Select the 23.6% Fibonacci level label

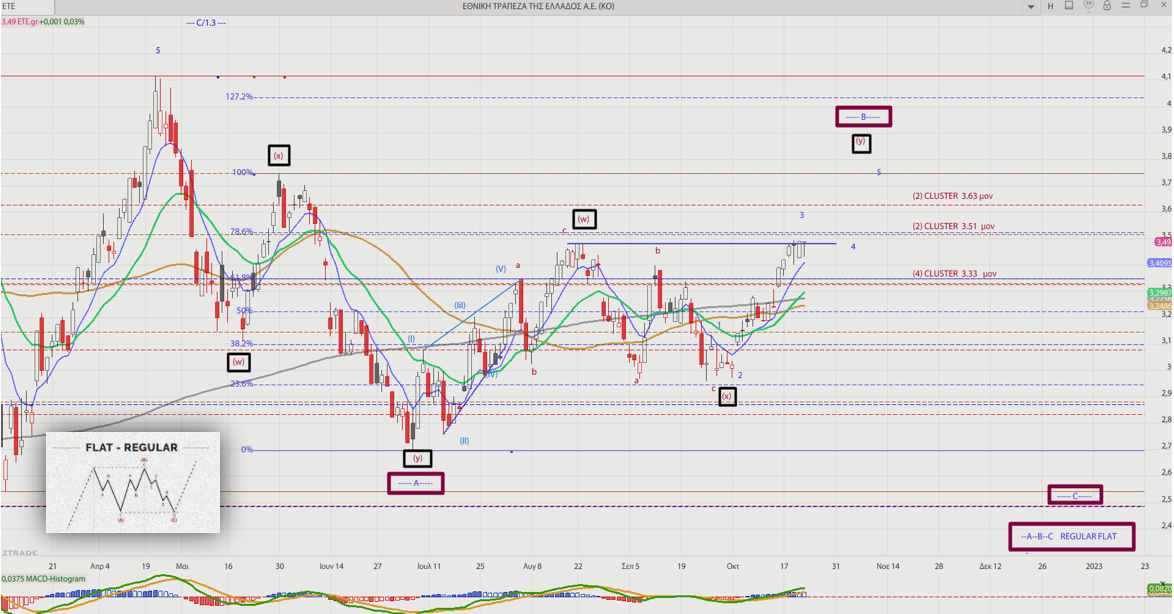(242, 383)
